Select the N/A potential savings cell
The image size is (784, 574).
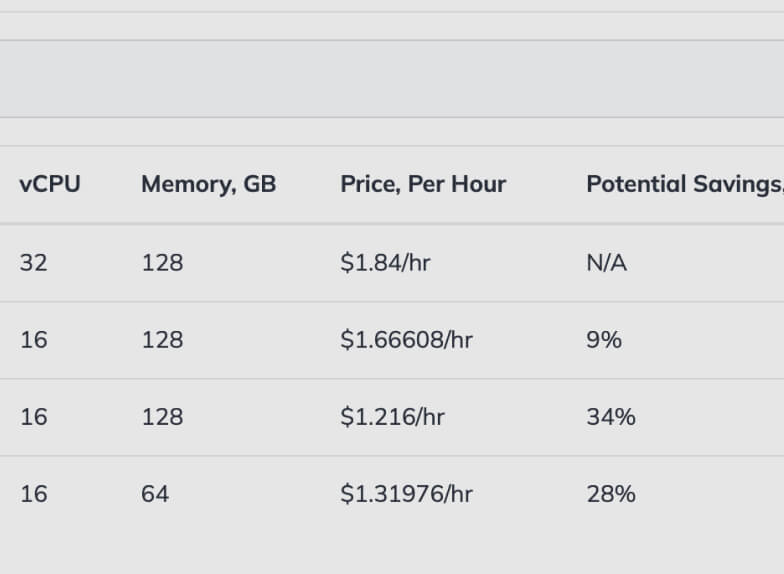coord(607,263)
